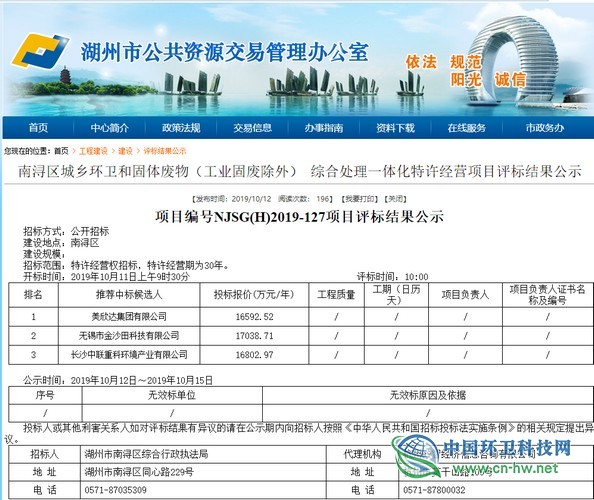Open the 在线服务 navigation item
The width and height of the screenshot is (594, 500).
[467, 128]
